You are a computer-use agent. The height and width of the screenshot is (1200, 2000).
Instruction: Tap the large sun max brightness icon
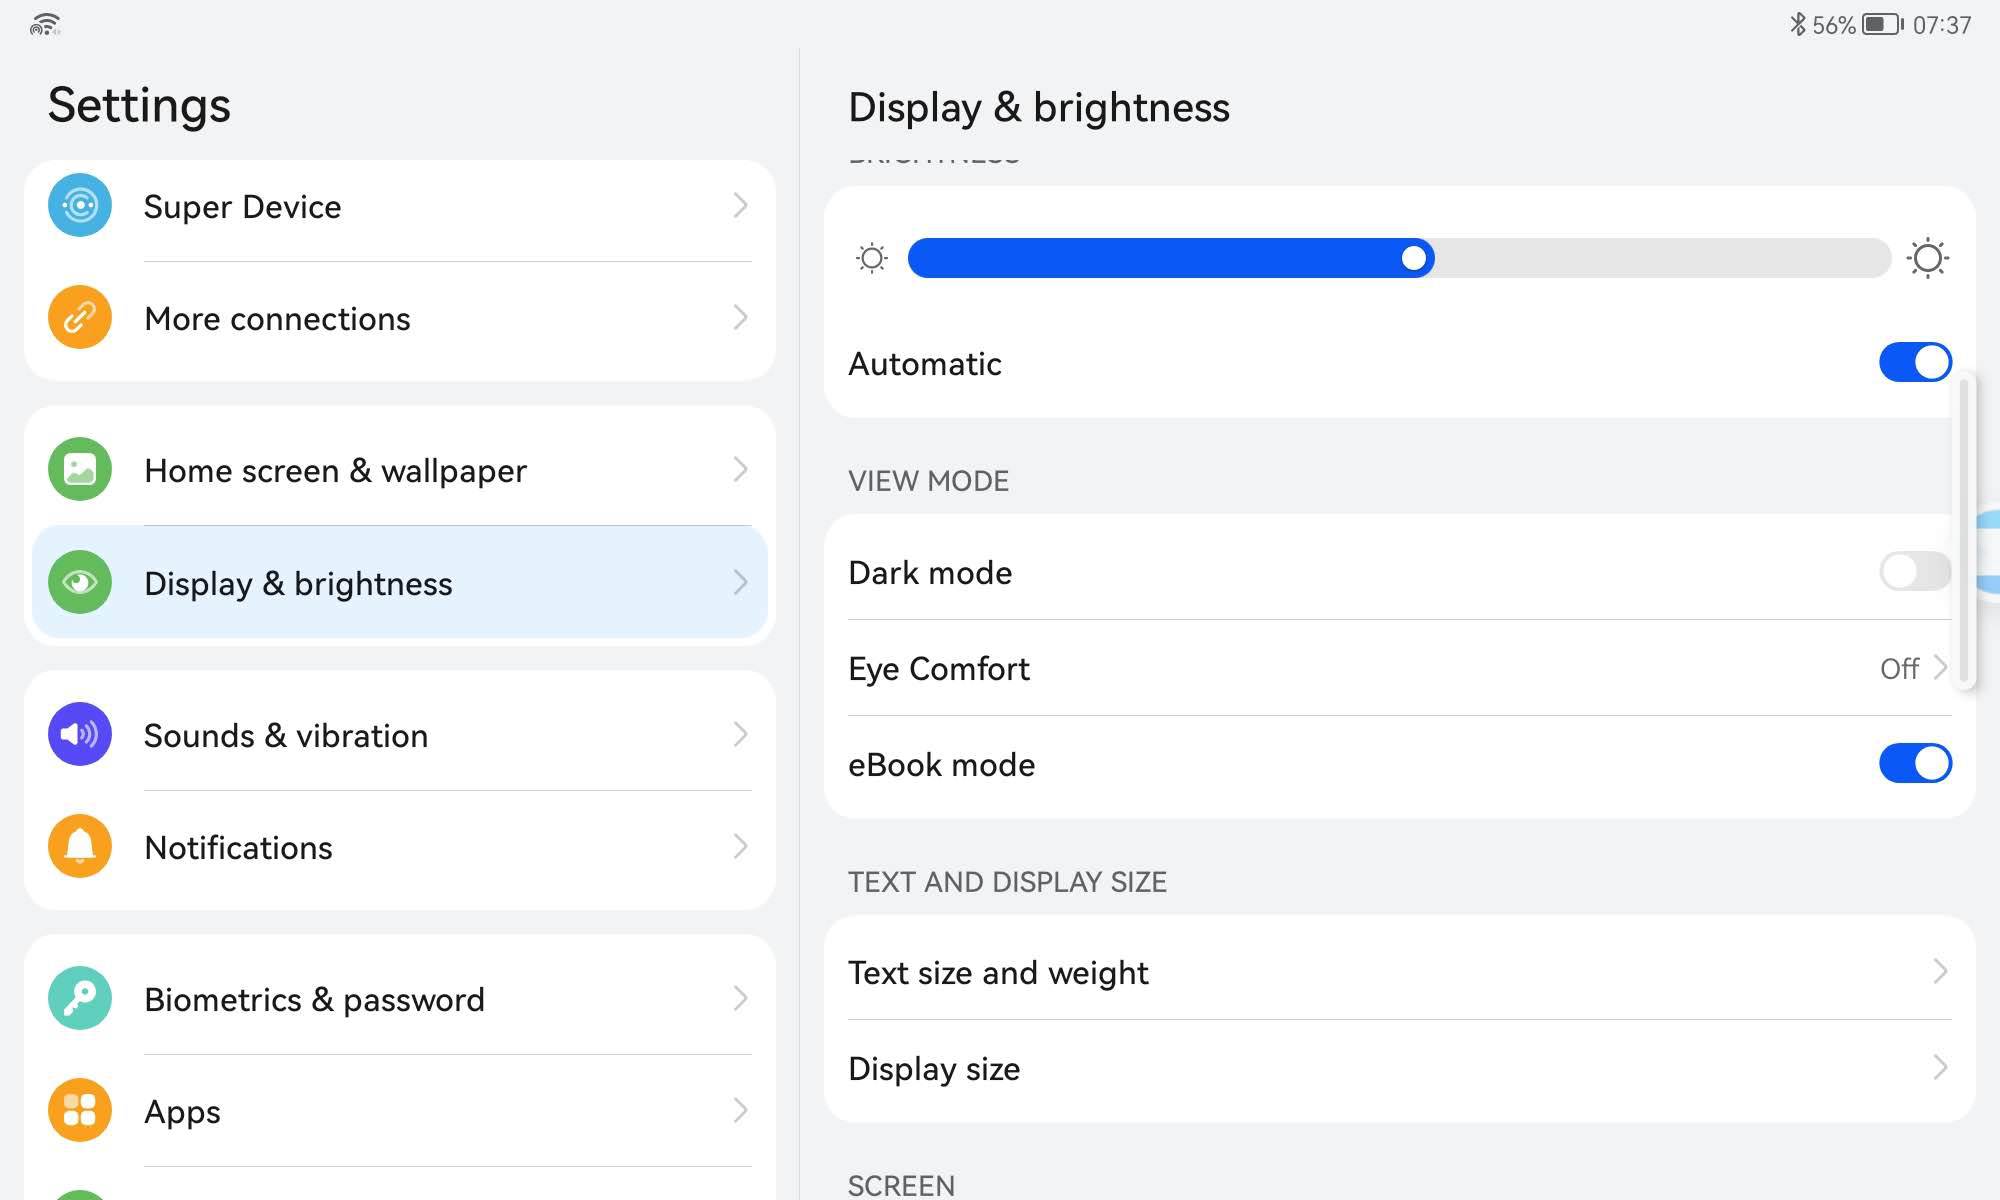point(1927,259)
